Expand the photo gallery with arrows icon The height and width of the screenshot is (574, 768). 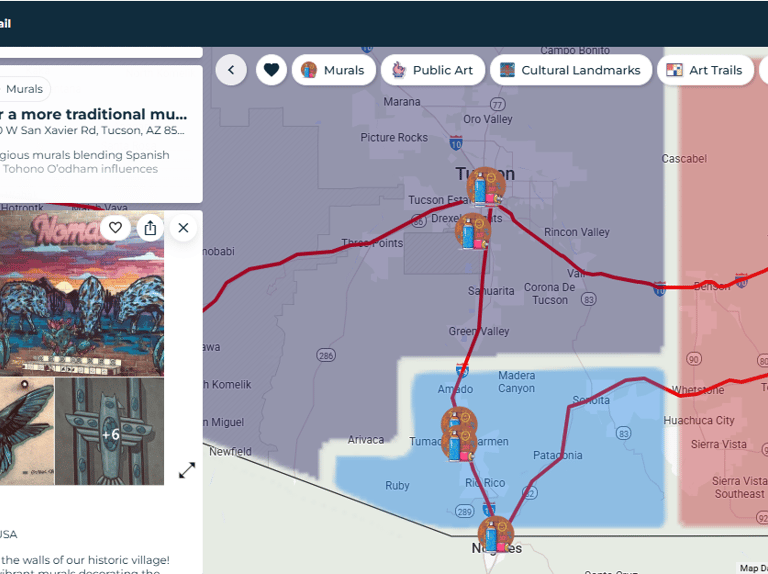[x=187, y=470]
